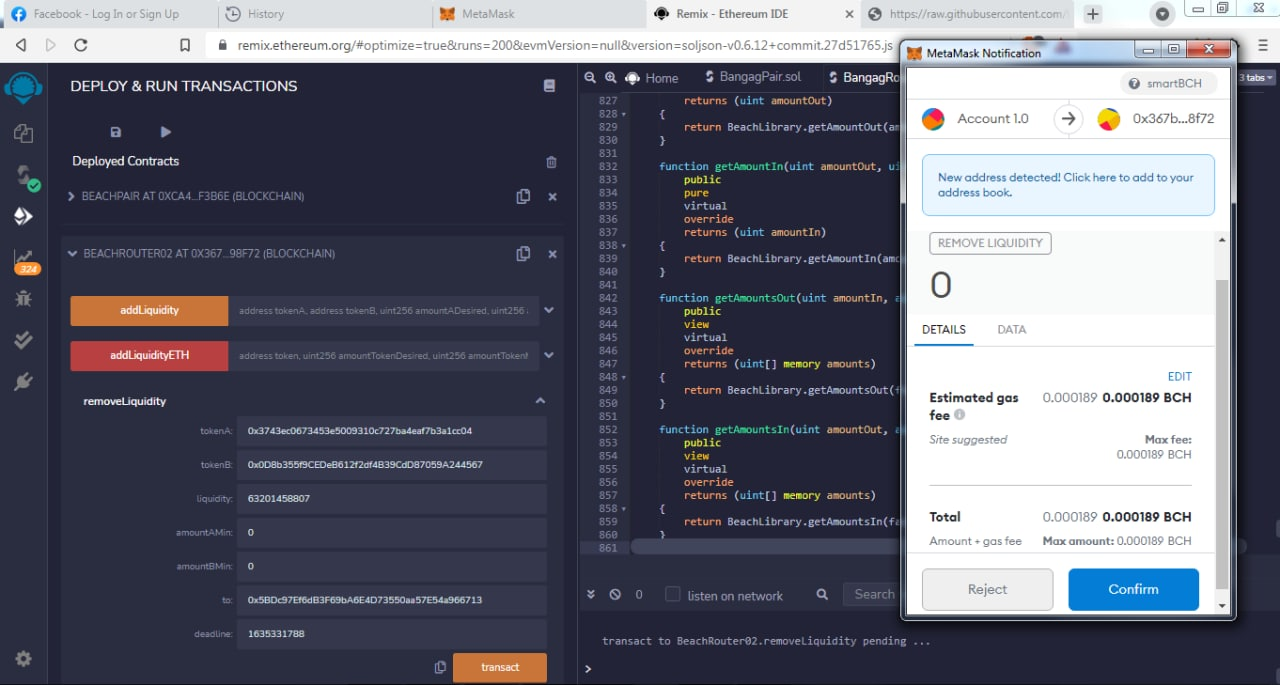Open Remix settings gear icon

23,659
